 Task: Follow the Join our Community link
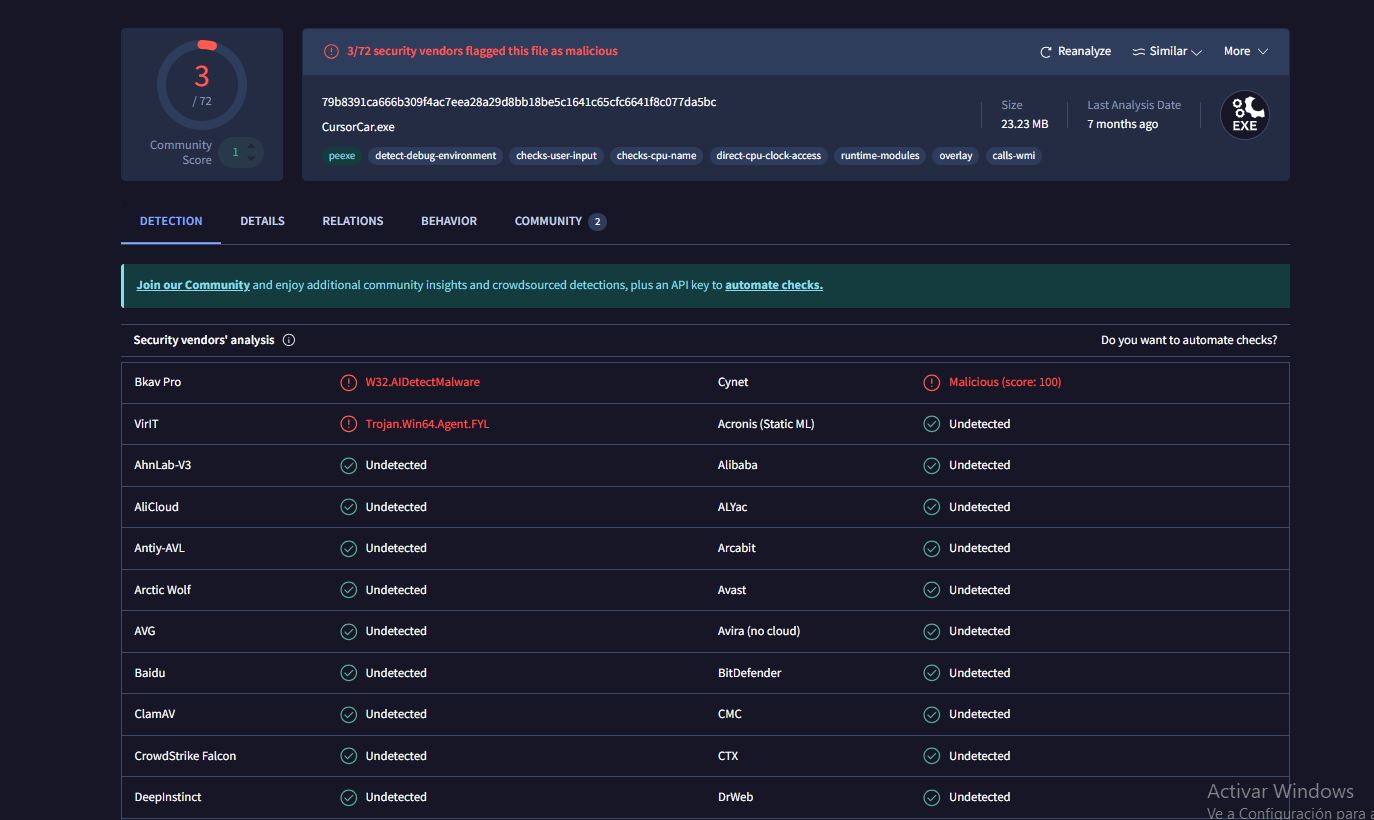coord(193,285)
